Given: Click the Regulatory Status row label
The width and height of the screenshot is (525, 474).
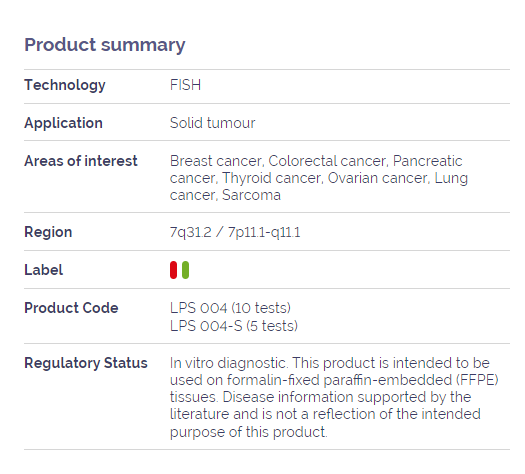Looking at the screenshot, I should click(86, 363).
